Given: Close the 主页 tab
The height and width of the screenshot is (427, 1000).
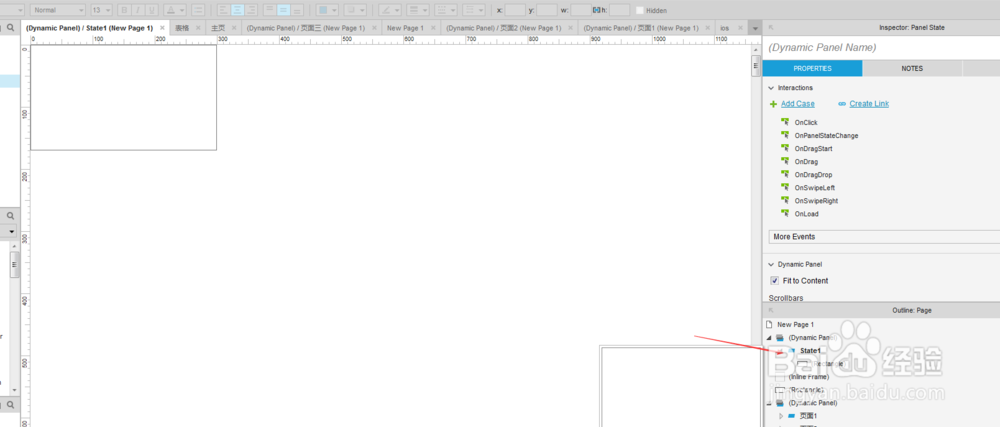Looking at the screenshot, I should point(234,28).
